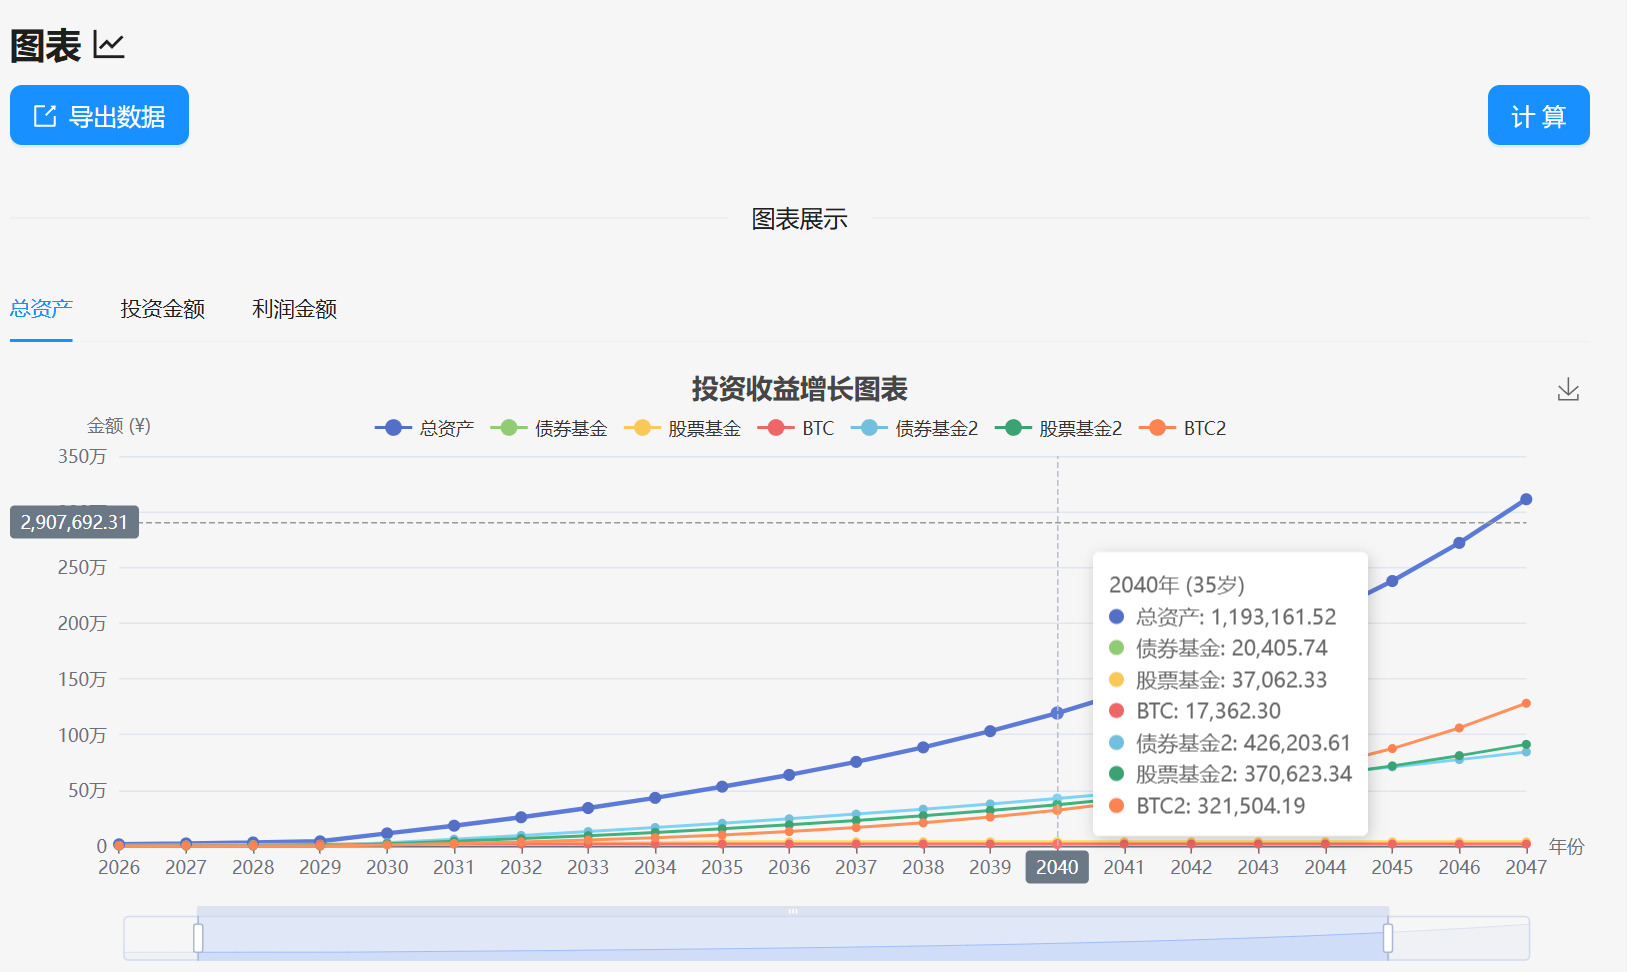This screenshot has width=1627, height=972.
Task: Toggle 股票基金 series in legend
Action: click(x=682, y=428)
